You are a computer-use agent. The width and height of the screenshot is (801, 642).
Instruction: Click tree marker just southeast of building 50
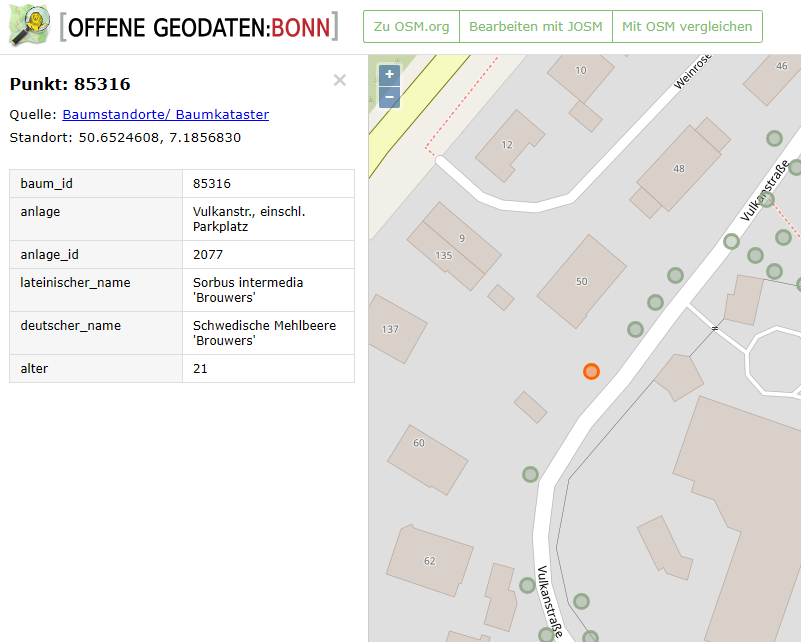tap(635, 329)
